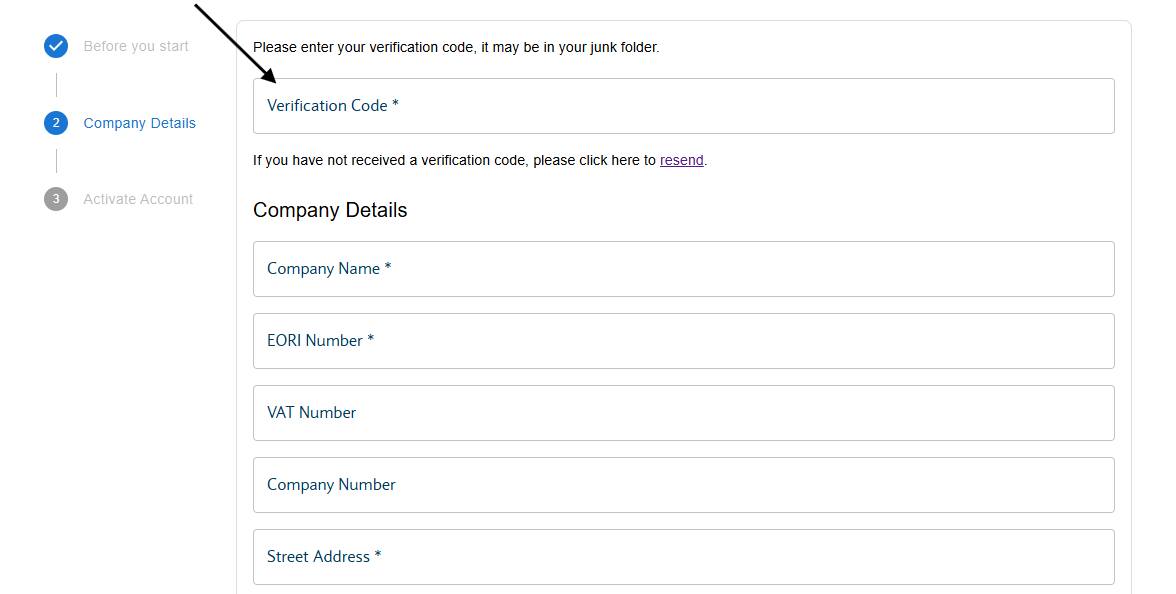Viewport: 1176px width, 594px height.
Task: Go back to Before you start step
Action: coord(136,46)
